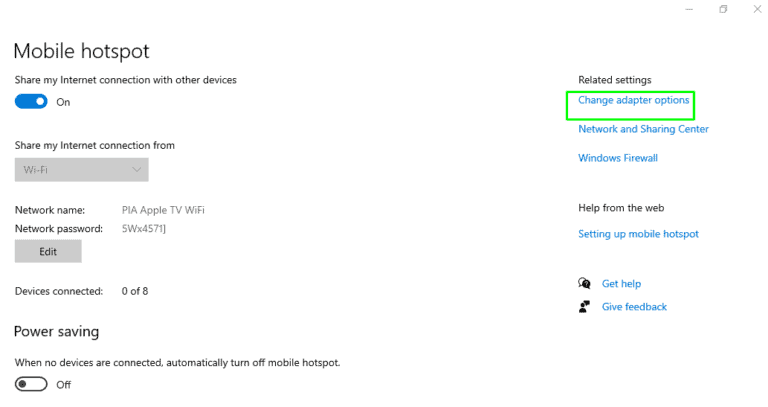This screenshot has width=768, height=407.
Task: Click the Get help speech bubble icon
Action: (584, 284)
